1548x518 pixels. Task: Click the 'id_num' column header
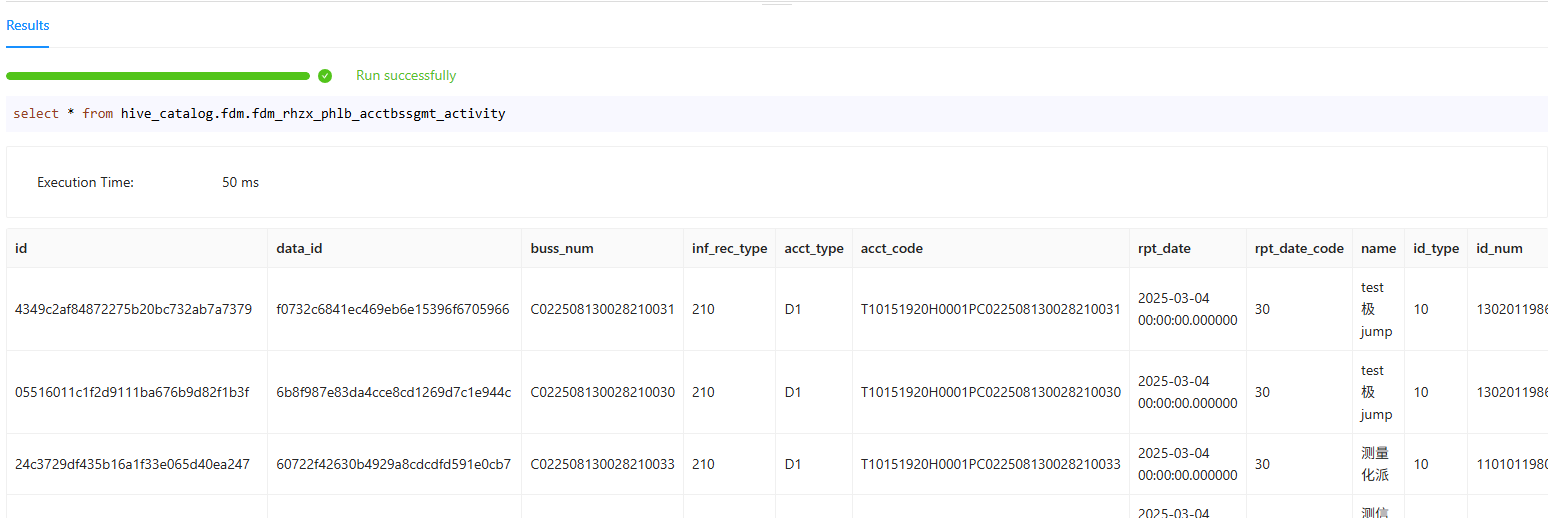(1499, 248)
